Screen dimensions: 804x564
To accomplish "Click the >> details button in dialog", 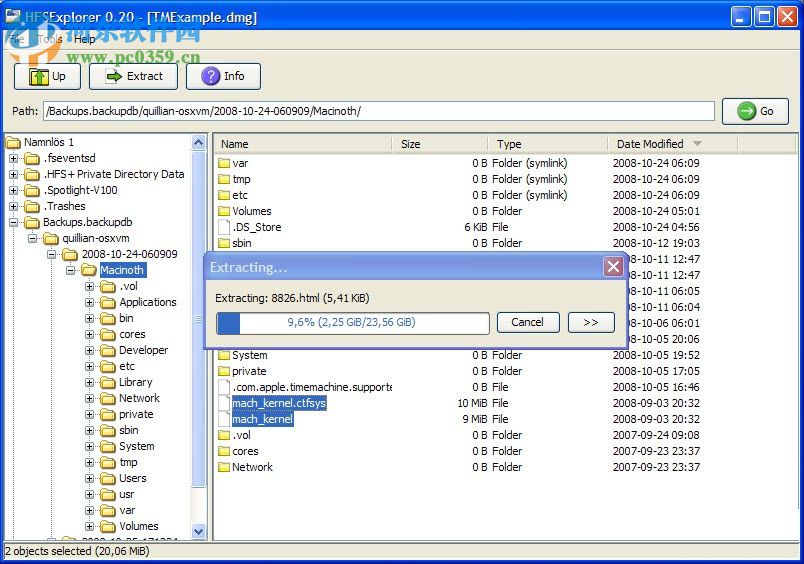I will click(591, 322).
